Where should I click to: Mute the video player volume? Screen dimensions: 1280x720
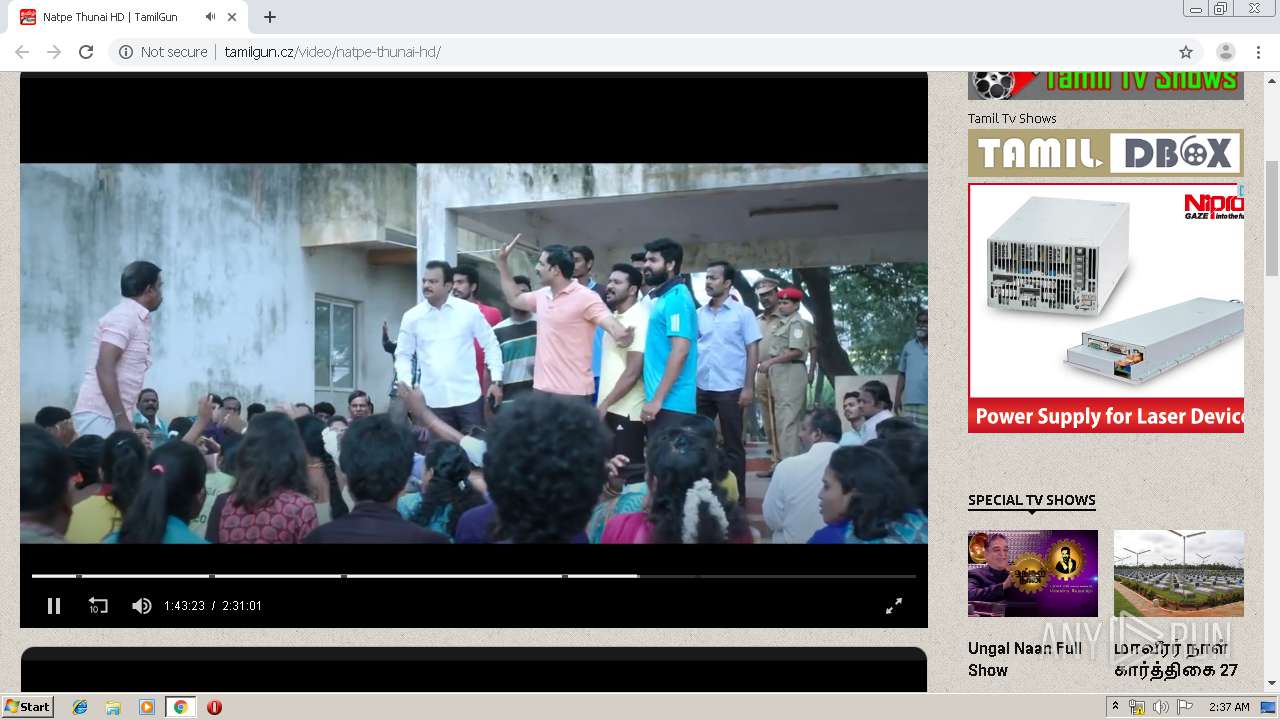tap(142, 606)
